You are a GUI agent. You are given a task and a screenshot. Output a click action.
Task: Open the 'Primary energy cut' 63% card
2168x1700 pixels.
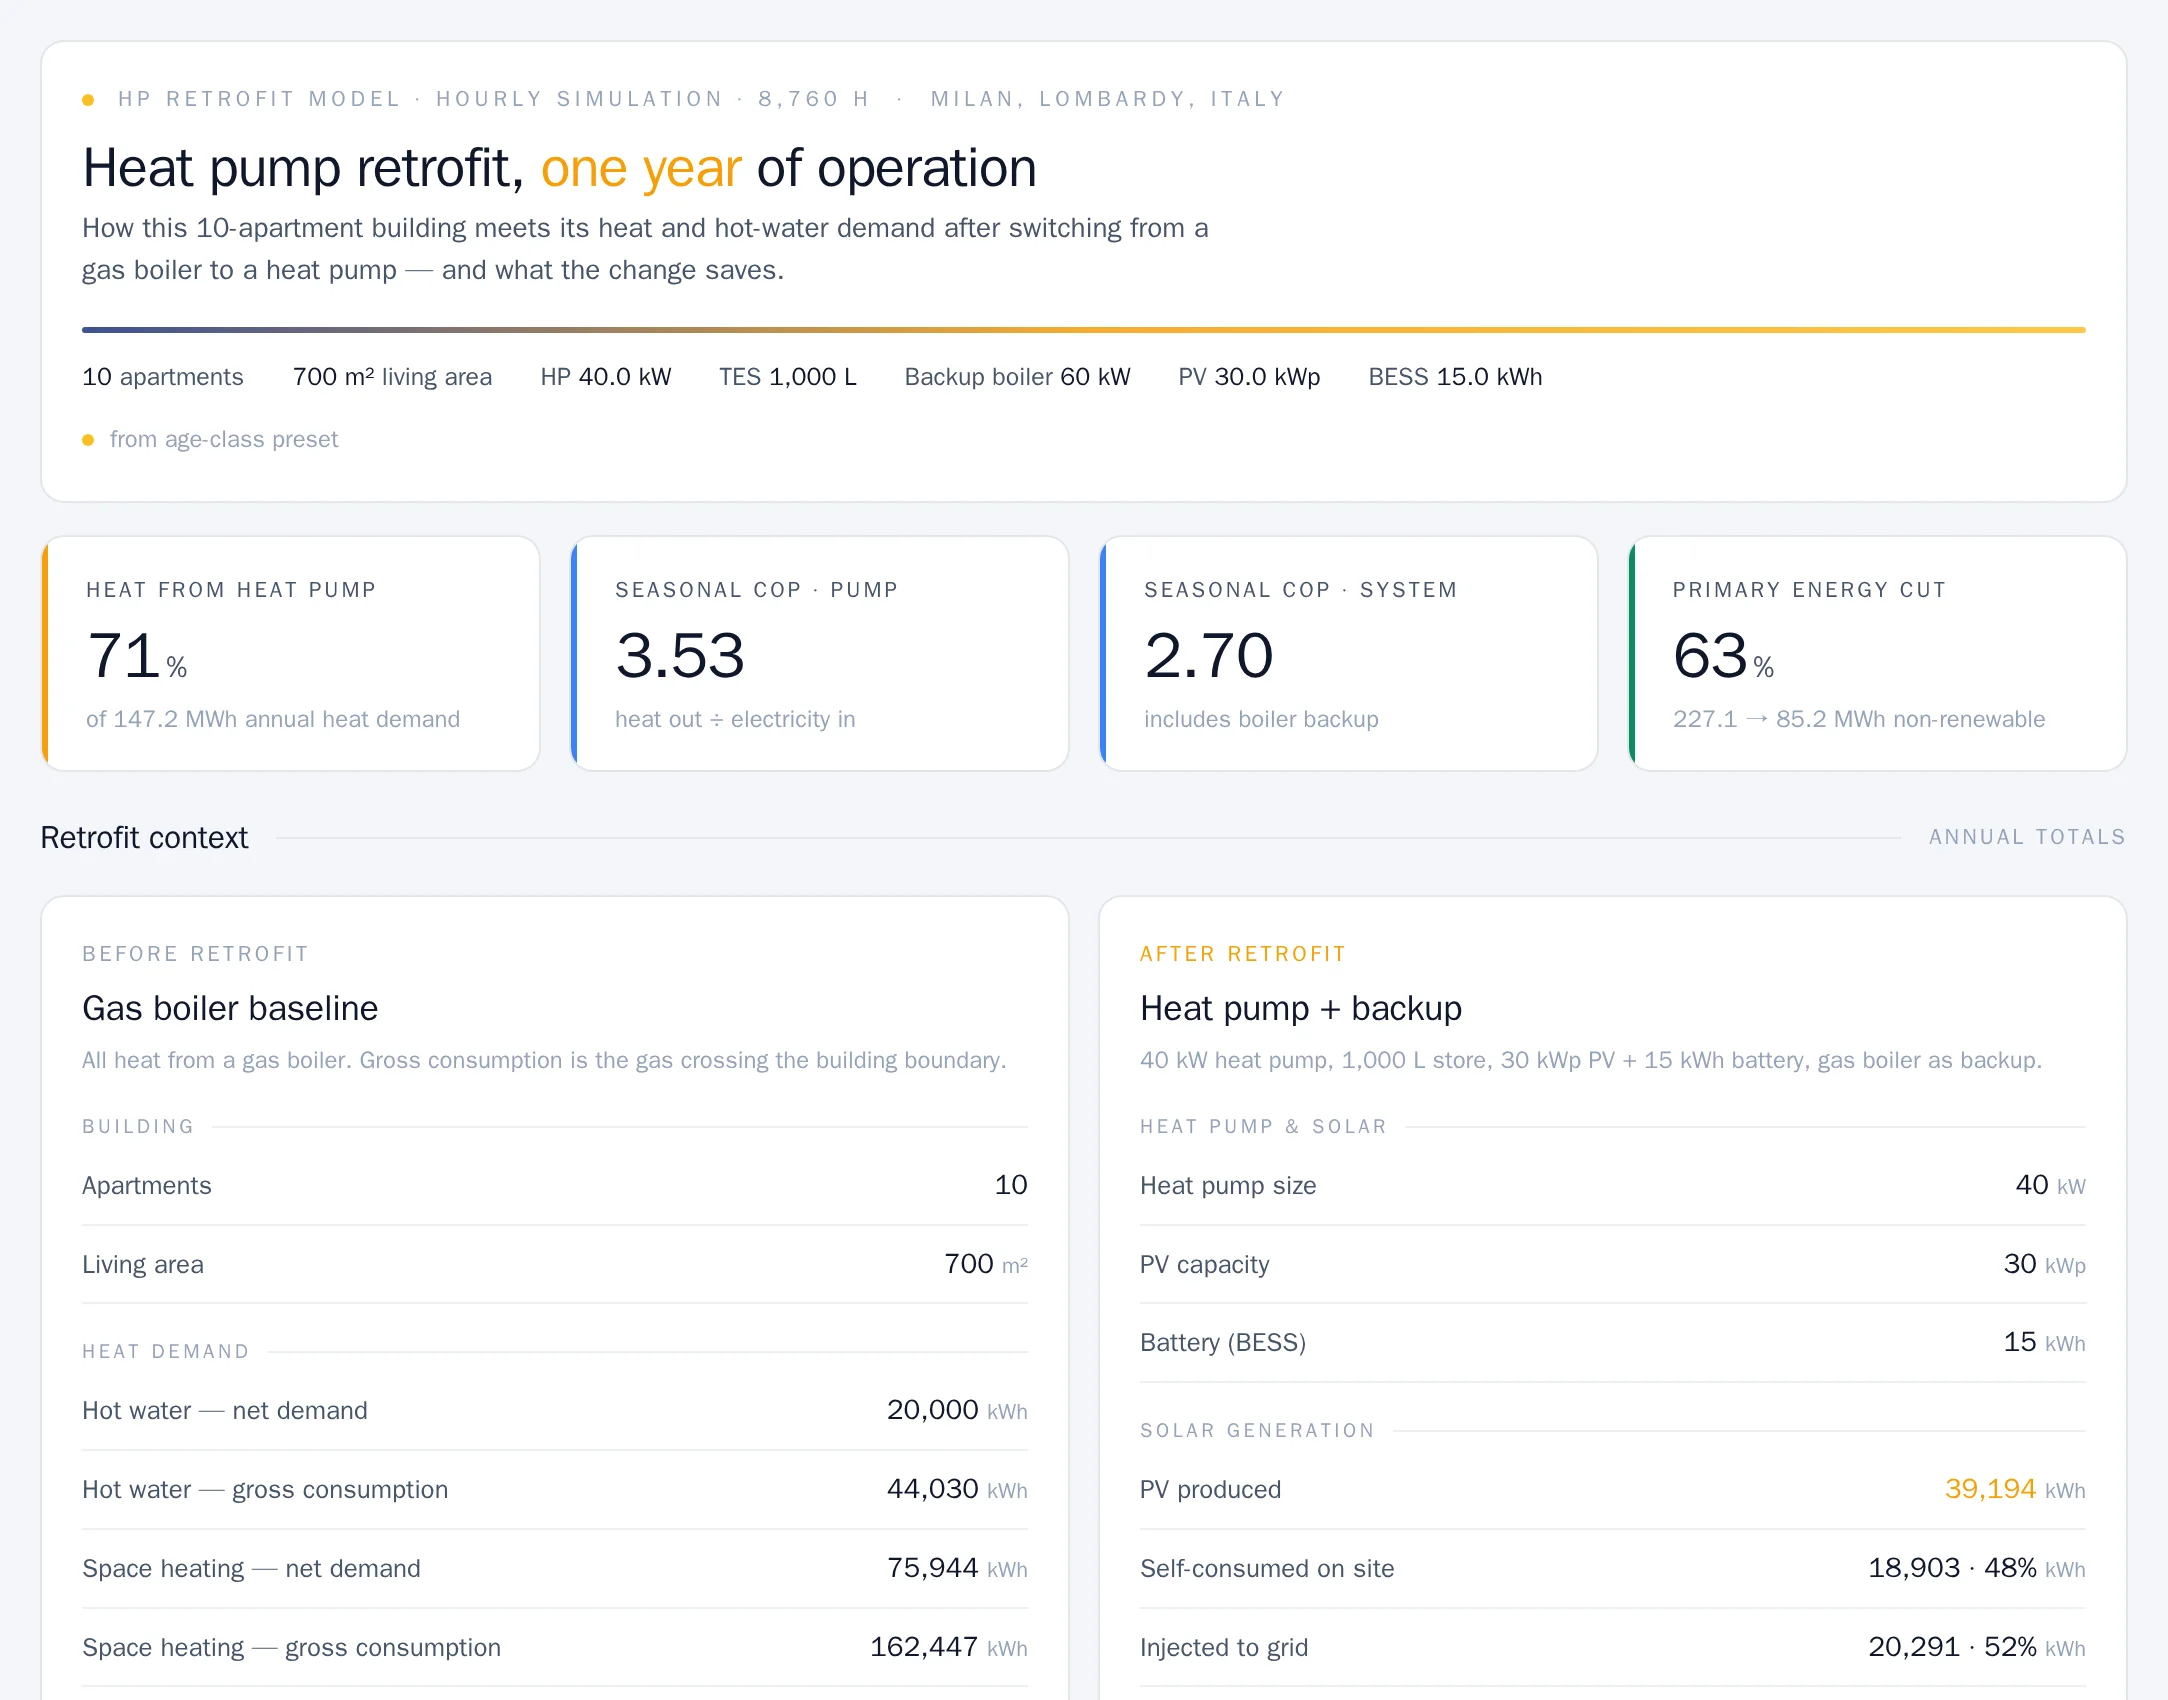click(1878, 653)
